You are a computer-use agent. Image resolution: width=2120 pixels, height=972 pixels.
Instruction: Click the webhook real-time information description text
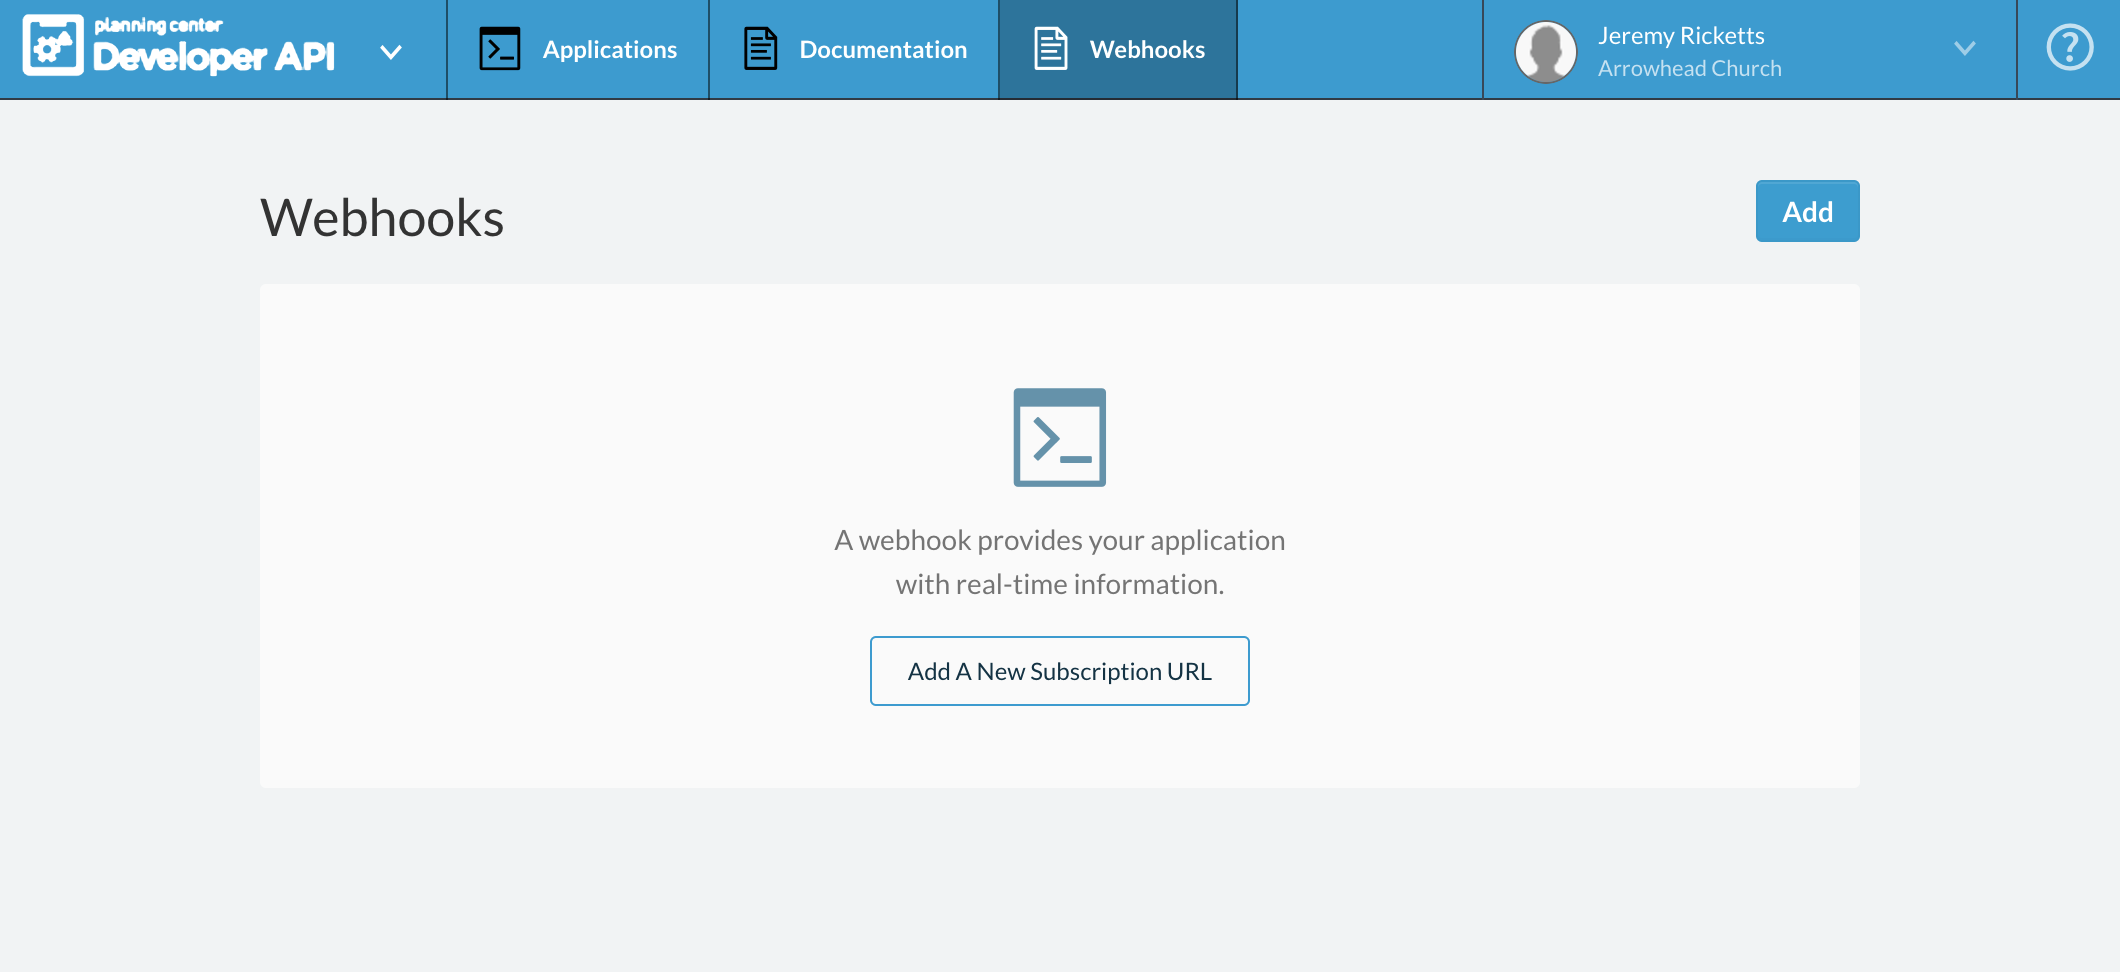coord(1059,561)
